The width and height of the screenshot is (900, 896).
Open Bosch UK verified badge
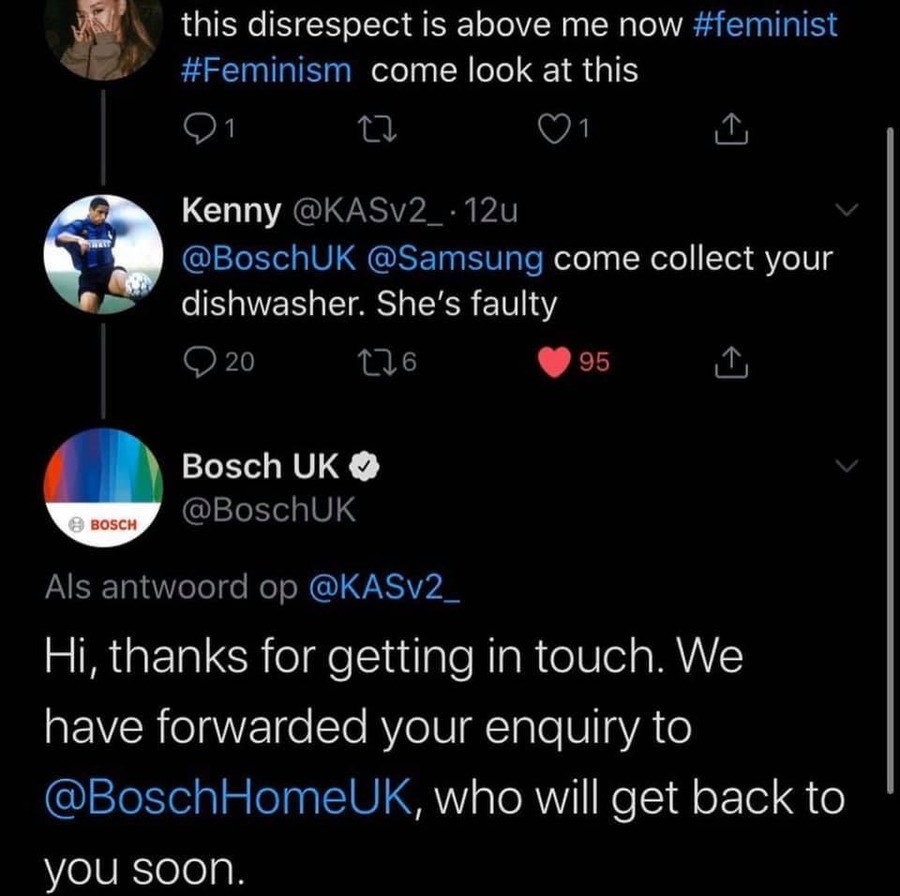366,467
